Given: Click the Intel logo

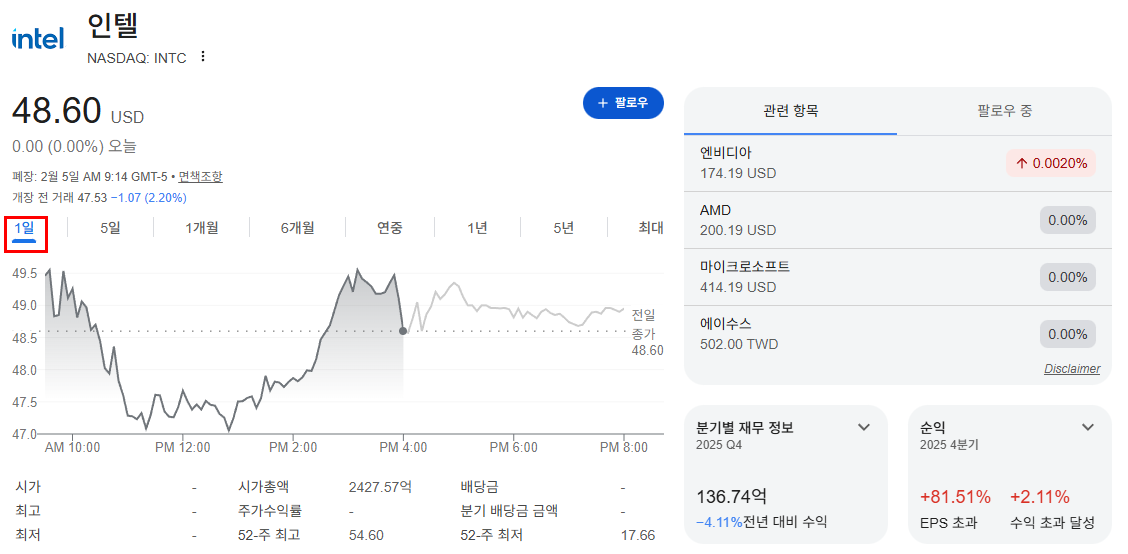Looking at the screenshot, I should (38, 38).
